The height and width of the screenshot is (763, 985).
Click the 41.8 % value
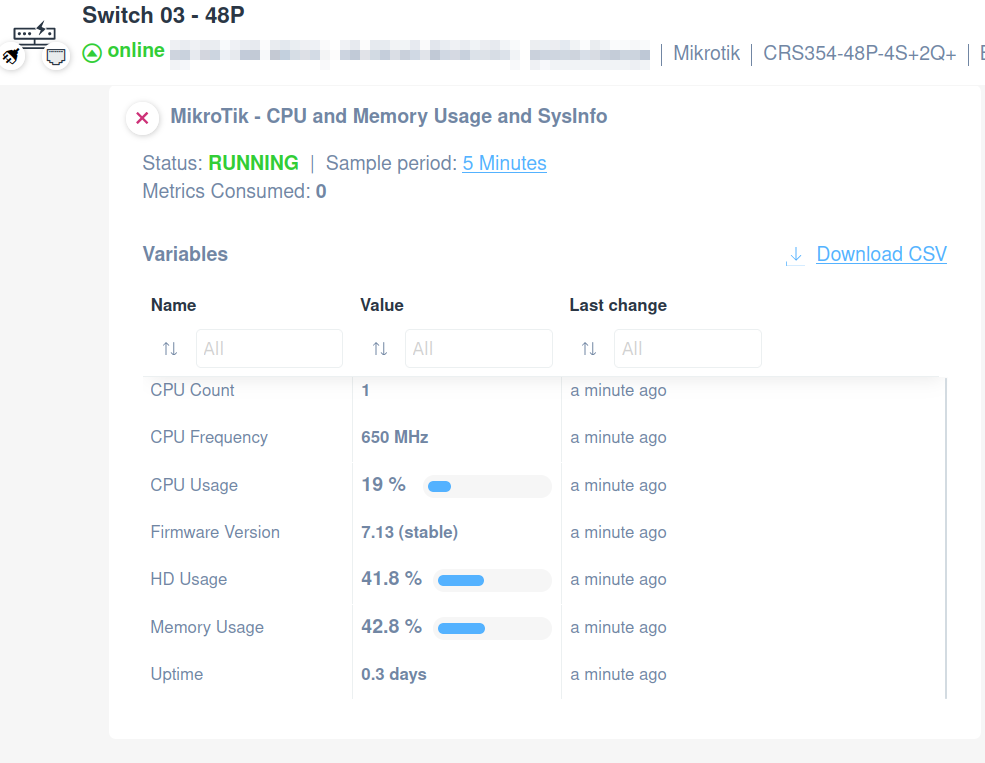[x=391, y=578]
